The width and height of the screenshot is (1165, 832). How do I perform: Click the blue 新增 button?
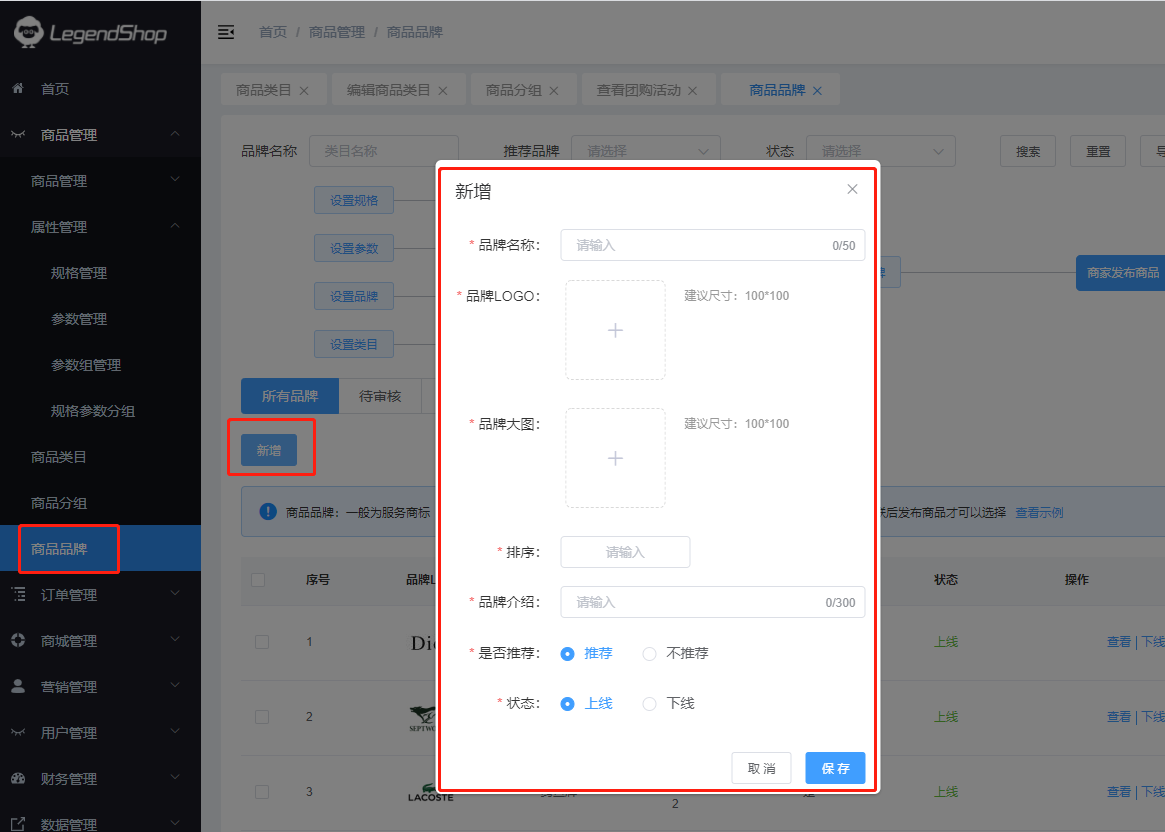(x=269, y=450)
